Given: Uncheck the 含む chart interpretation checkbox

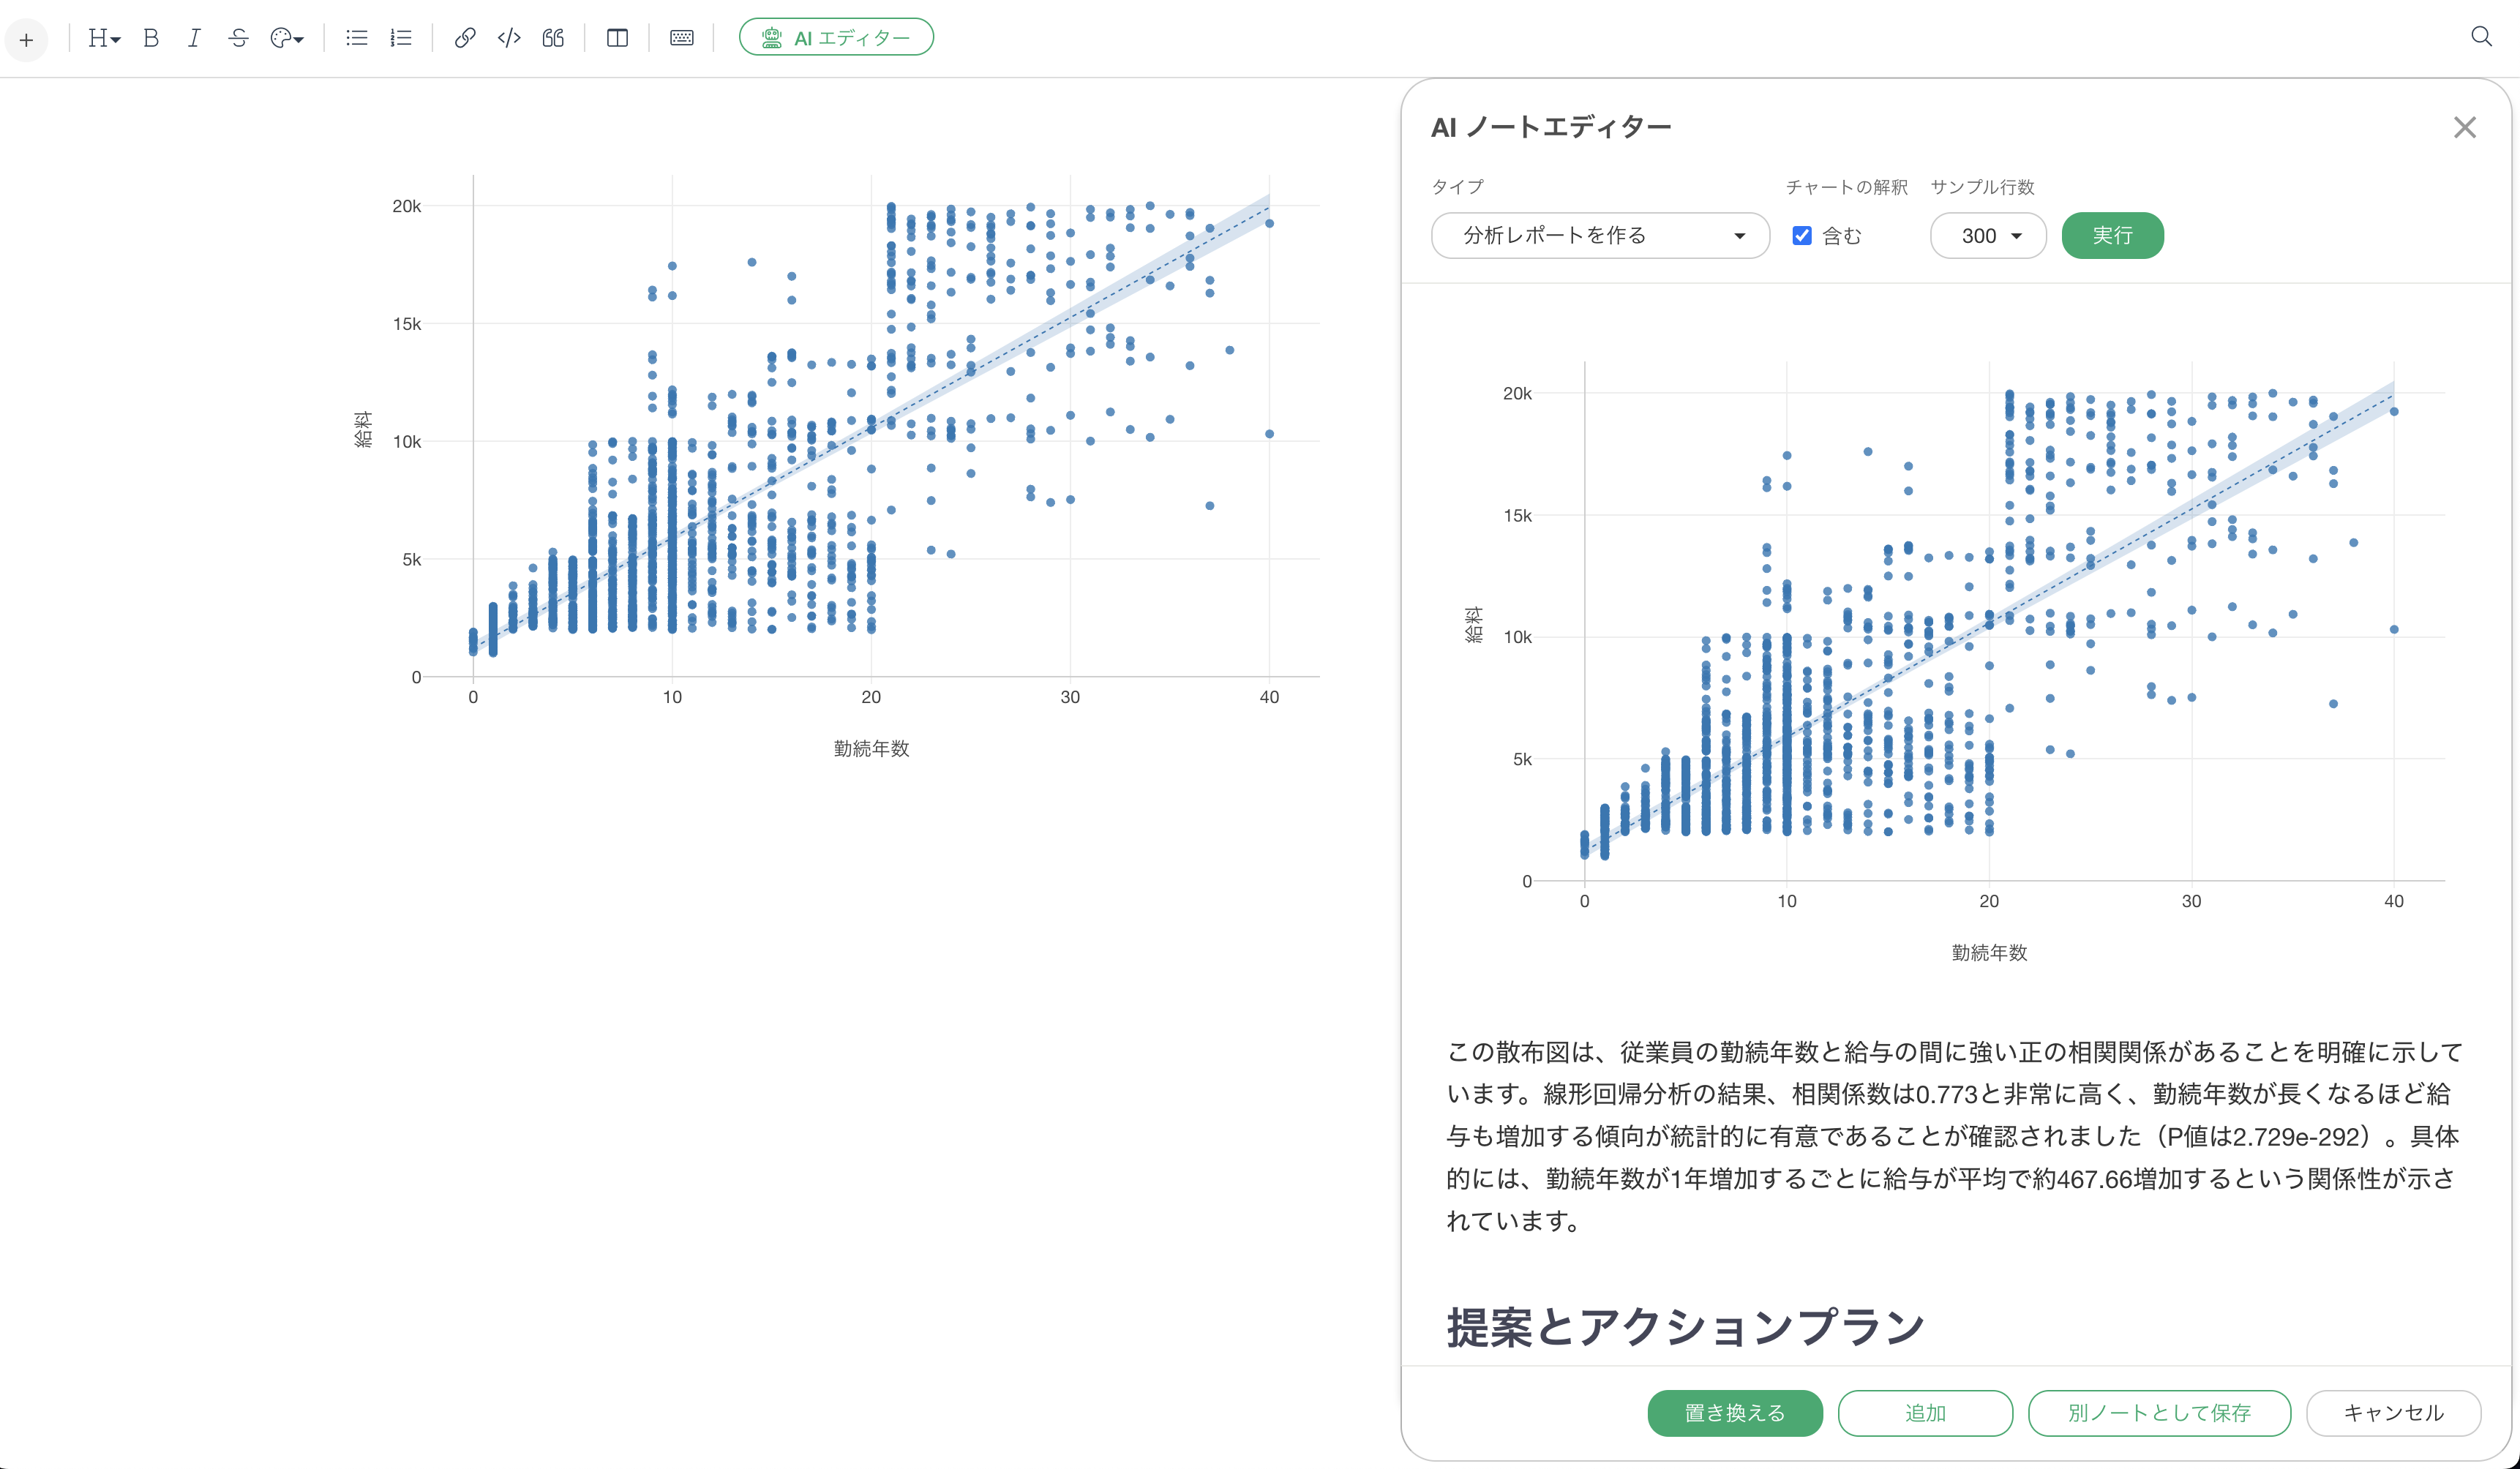Looking at the screenshot, I should point(1802,236).
